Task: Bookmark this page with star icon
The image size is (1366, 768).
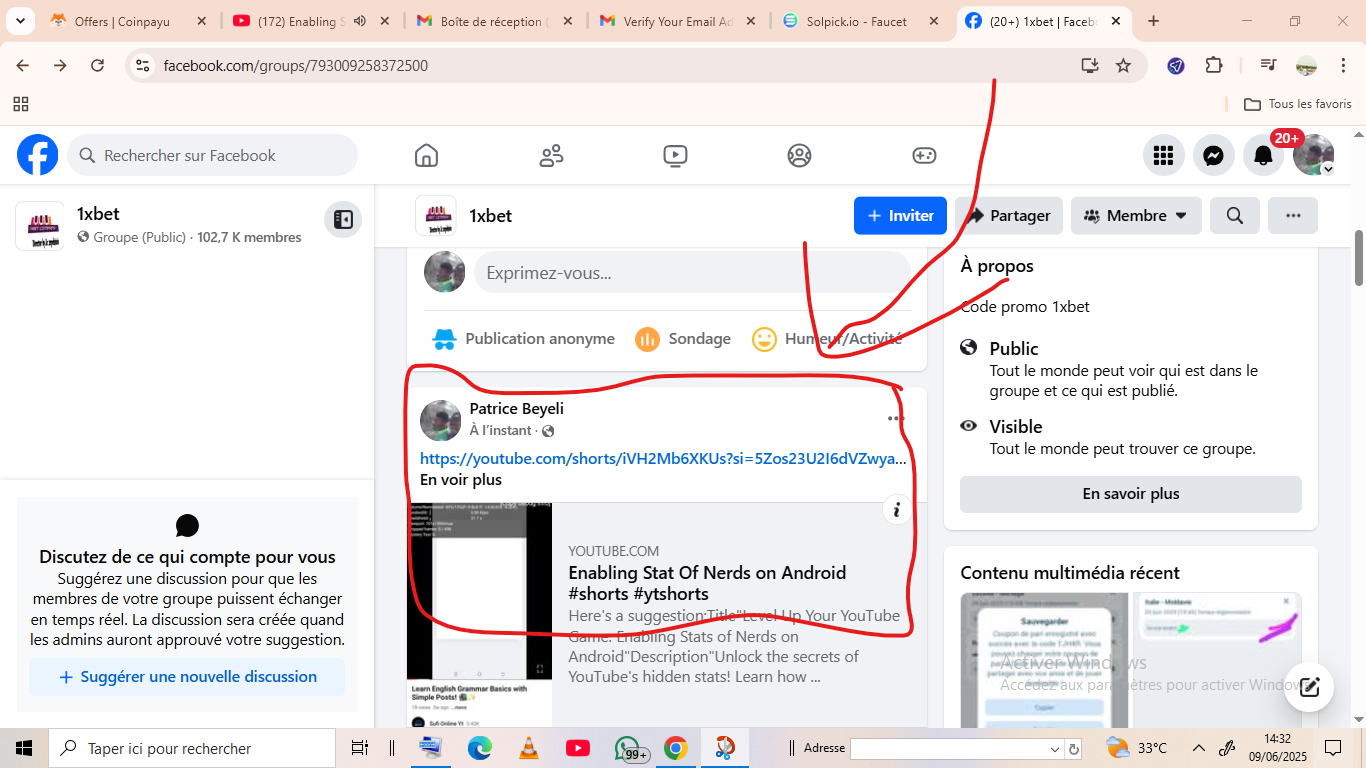Action: click(1123, 66)
